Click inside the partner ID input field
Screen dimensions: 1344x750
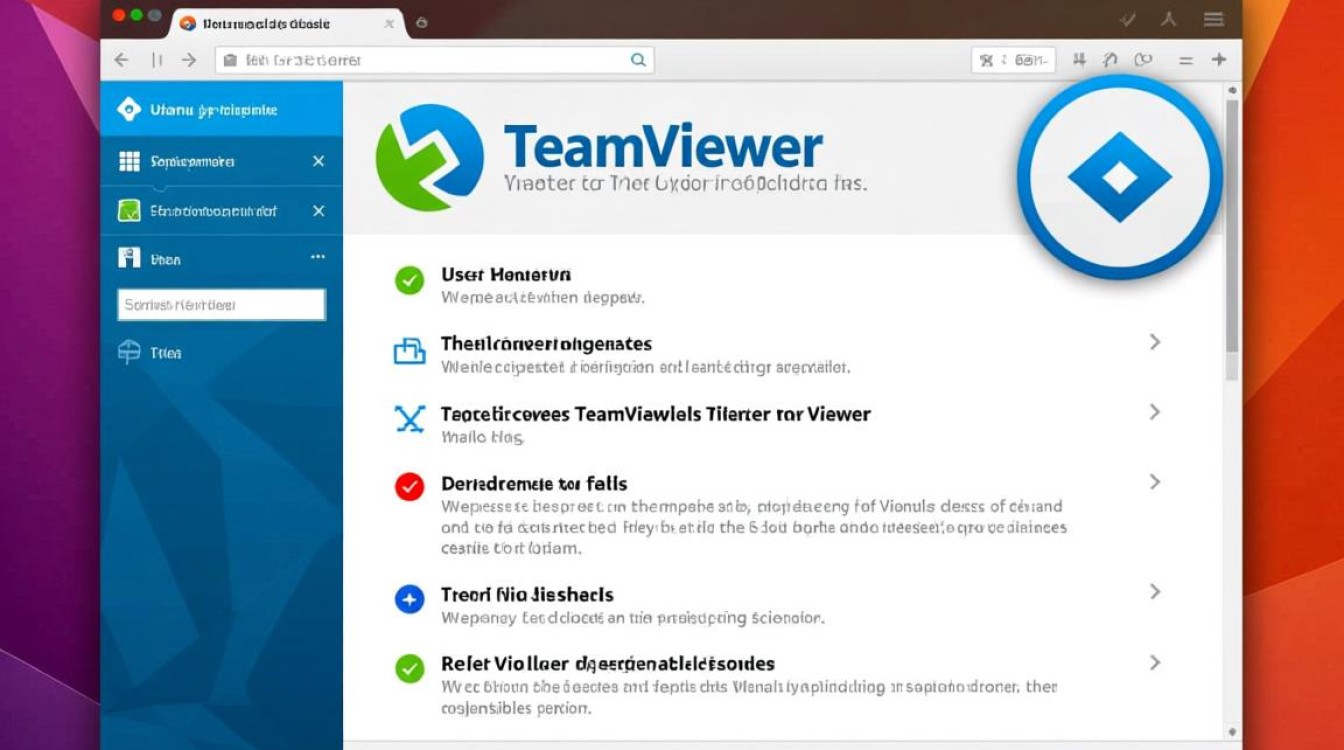pos(221,304)
